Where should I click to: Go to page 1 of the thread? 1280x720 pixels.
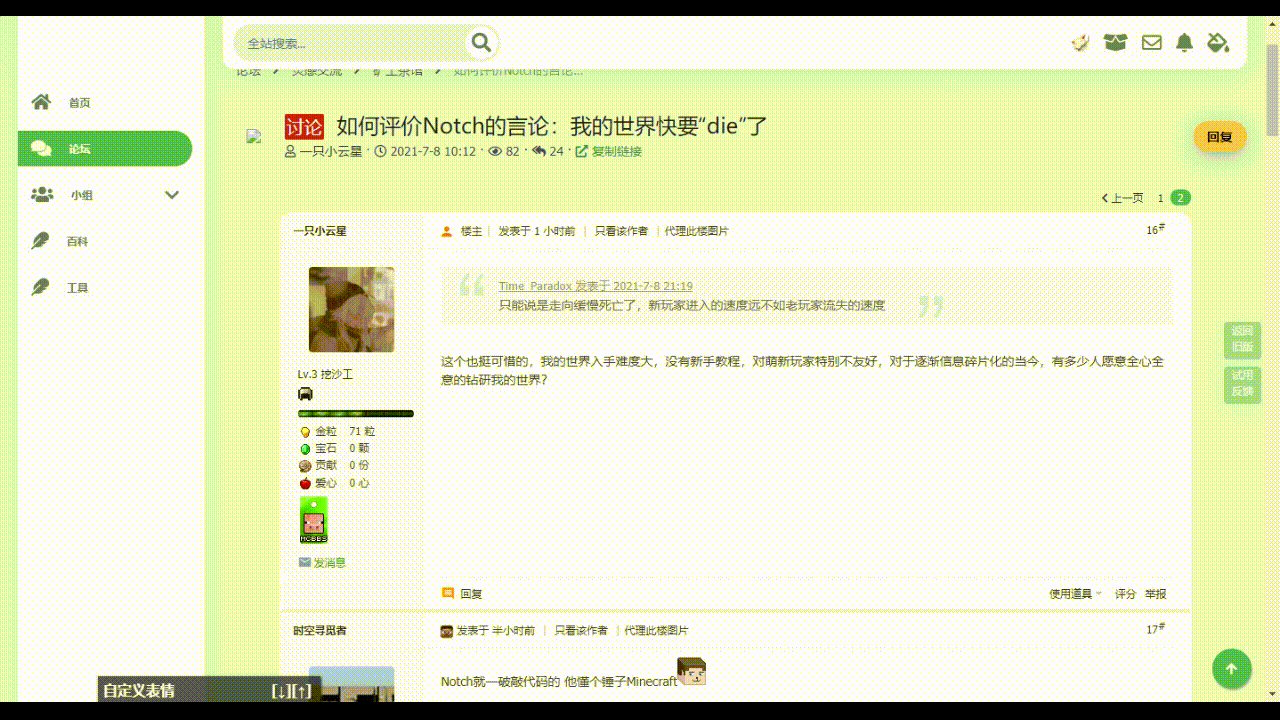click(x=1160, y=198)
